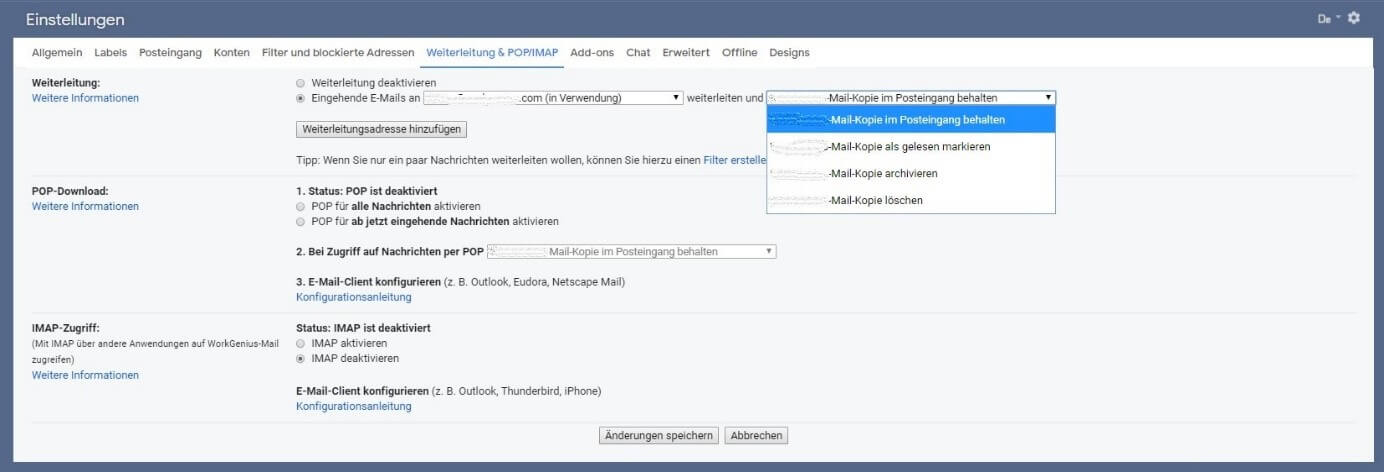Select IMAP deaktivieren radio button
Screen dimensions: 1384x472
click(301, 358)
